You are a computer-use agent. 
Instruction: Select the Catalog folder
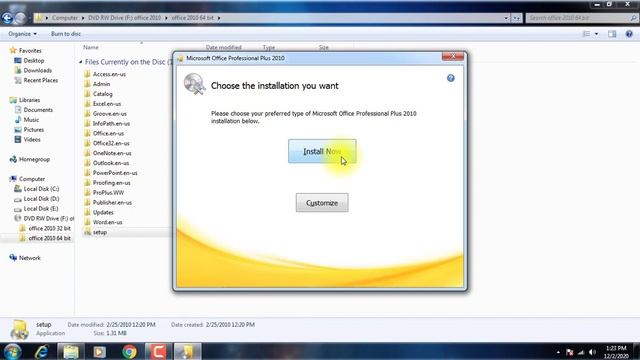tap(102, 94)
